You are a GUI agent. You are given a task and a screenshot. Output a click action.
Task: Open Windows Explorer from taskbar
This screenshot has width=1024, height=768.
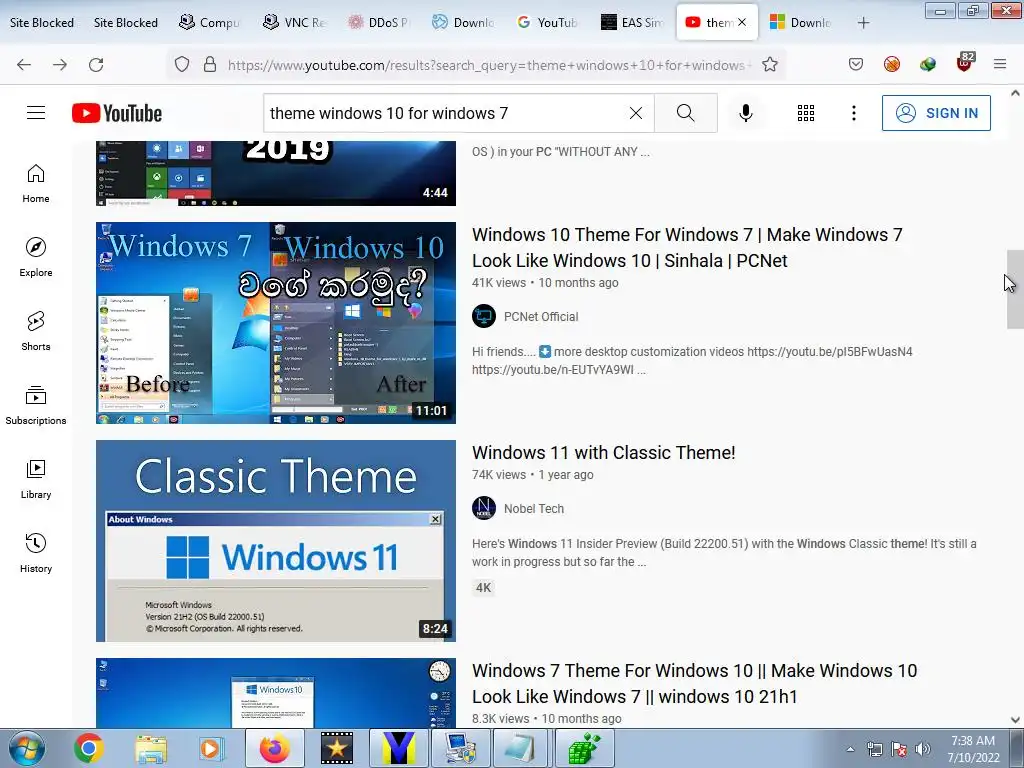tap(151, 748)
